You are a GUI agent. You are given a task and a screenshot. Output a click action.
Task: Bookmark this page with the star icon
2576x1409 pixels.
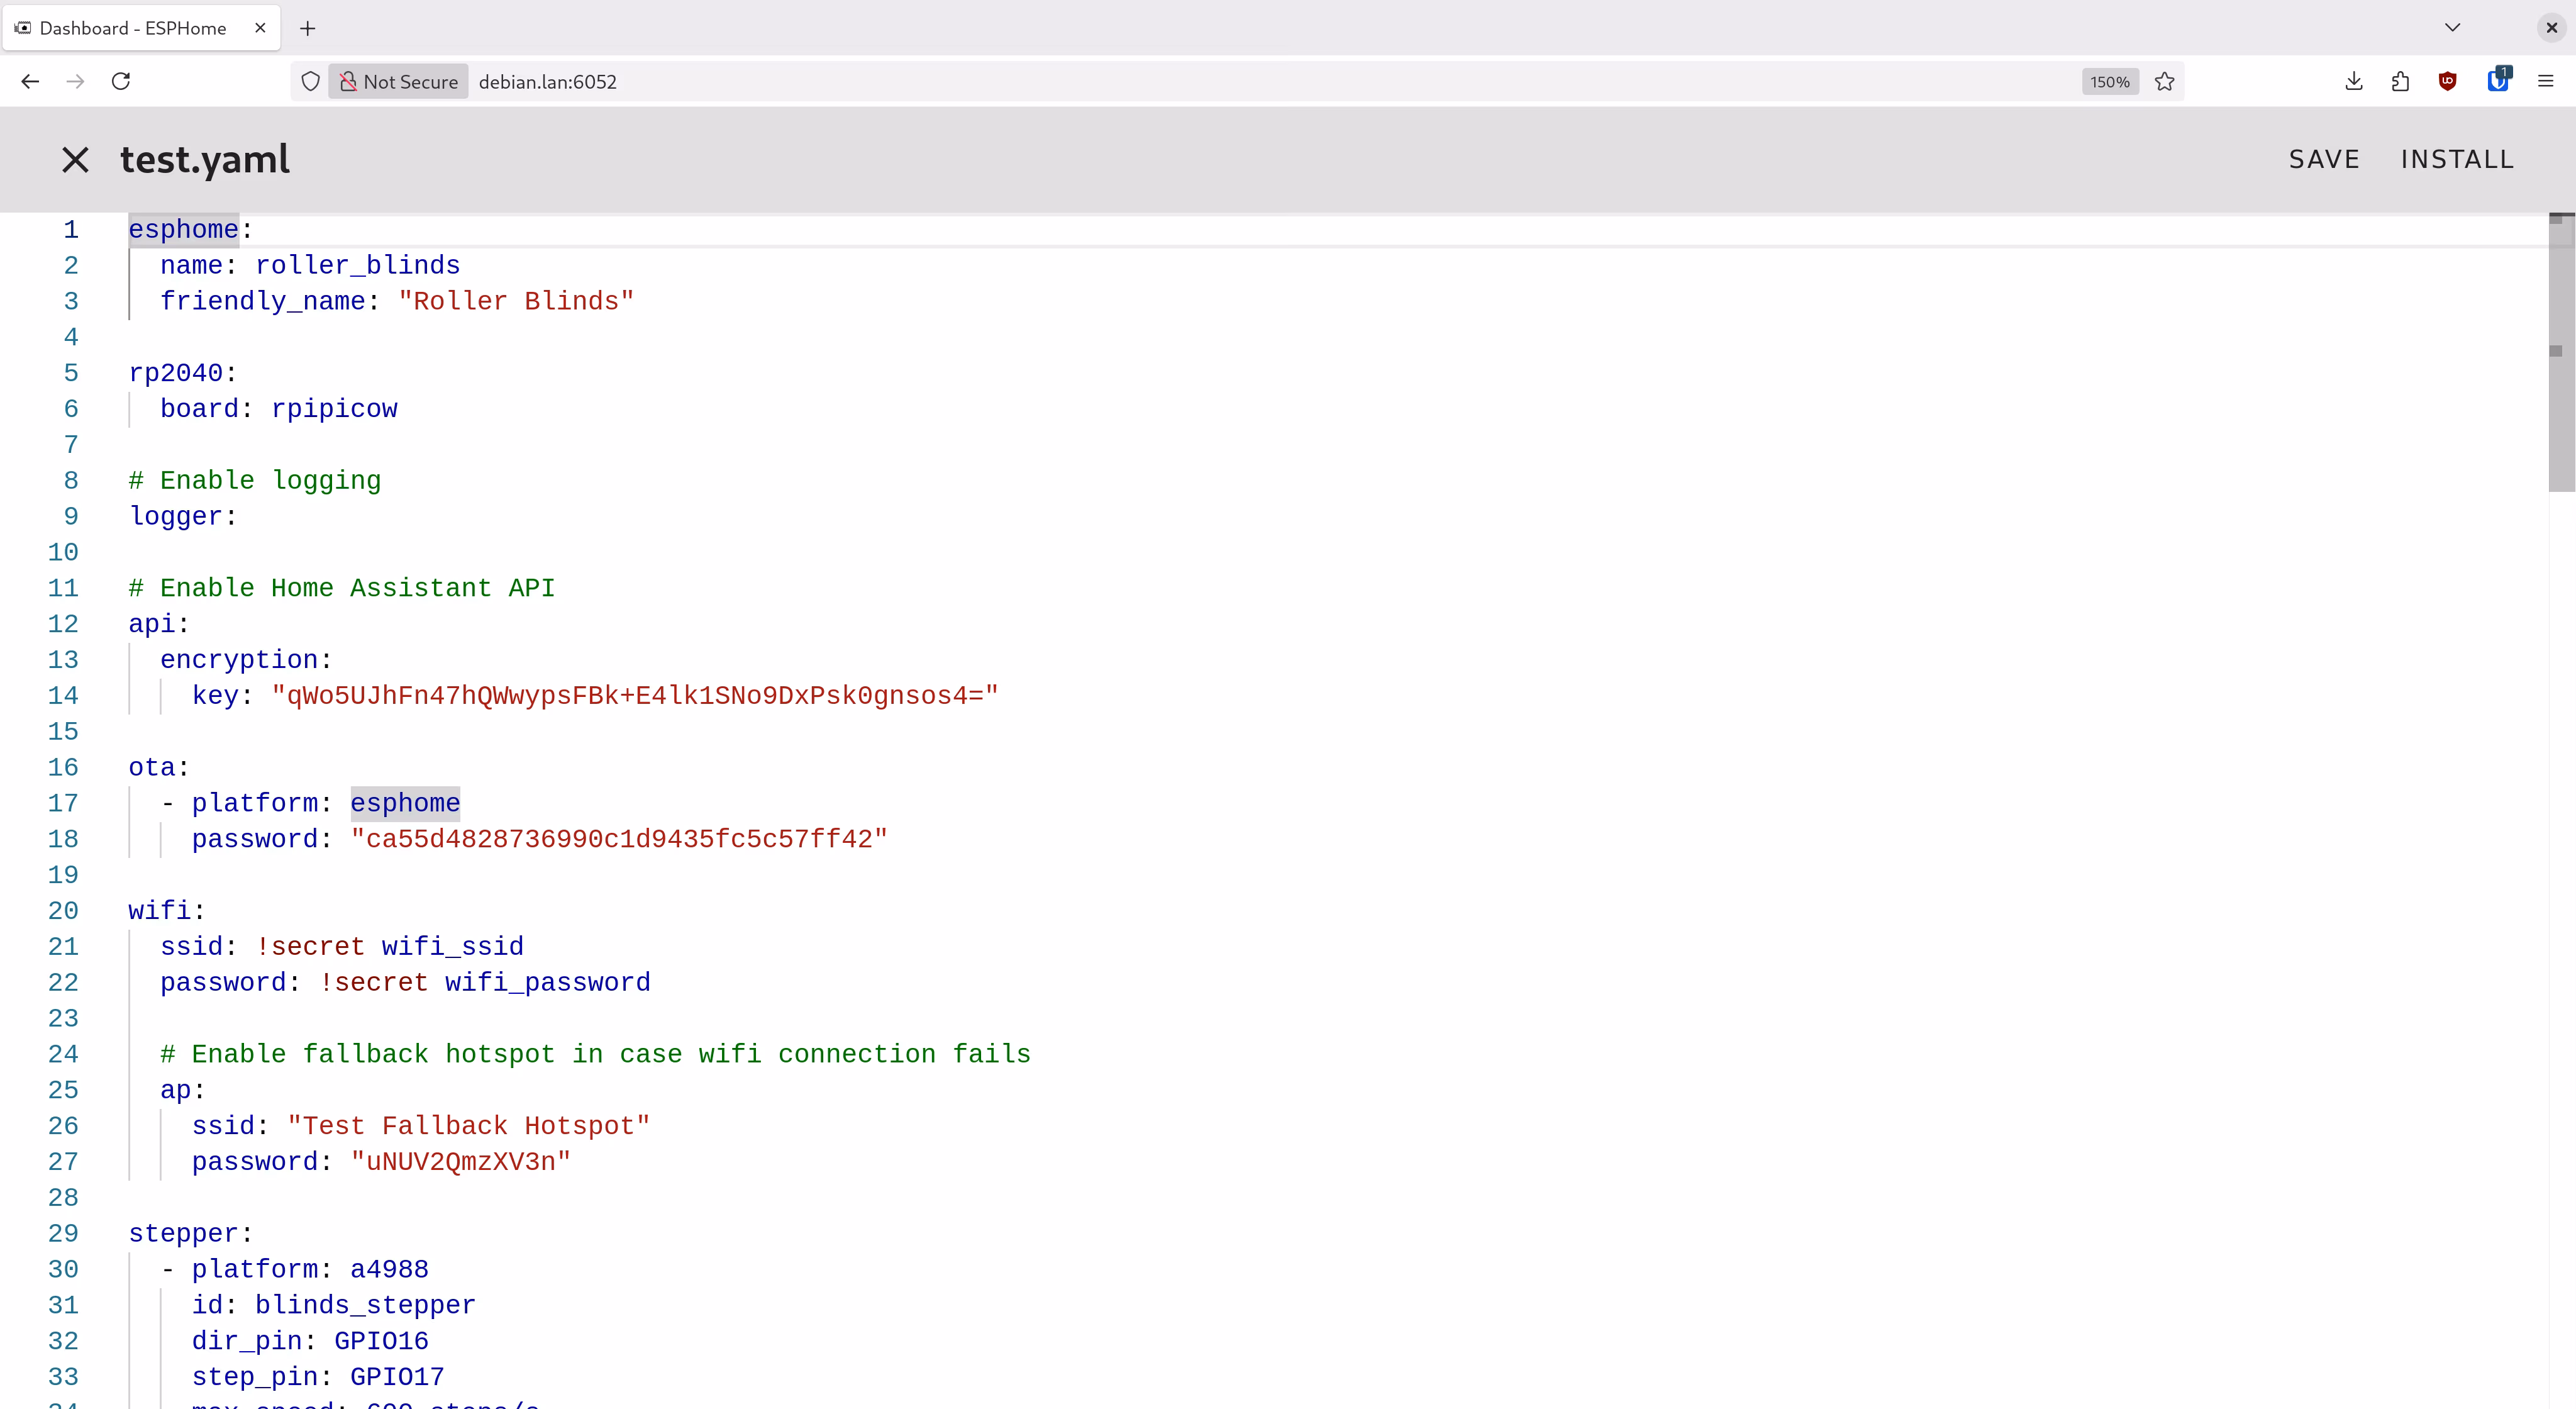[2165, 82]
